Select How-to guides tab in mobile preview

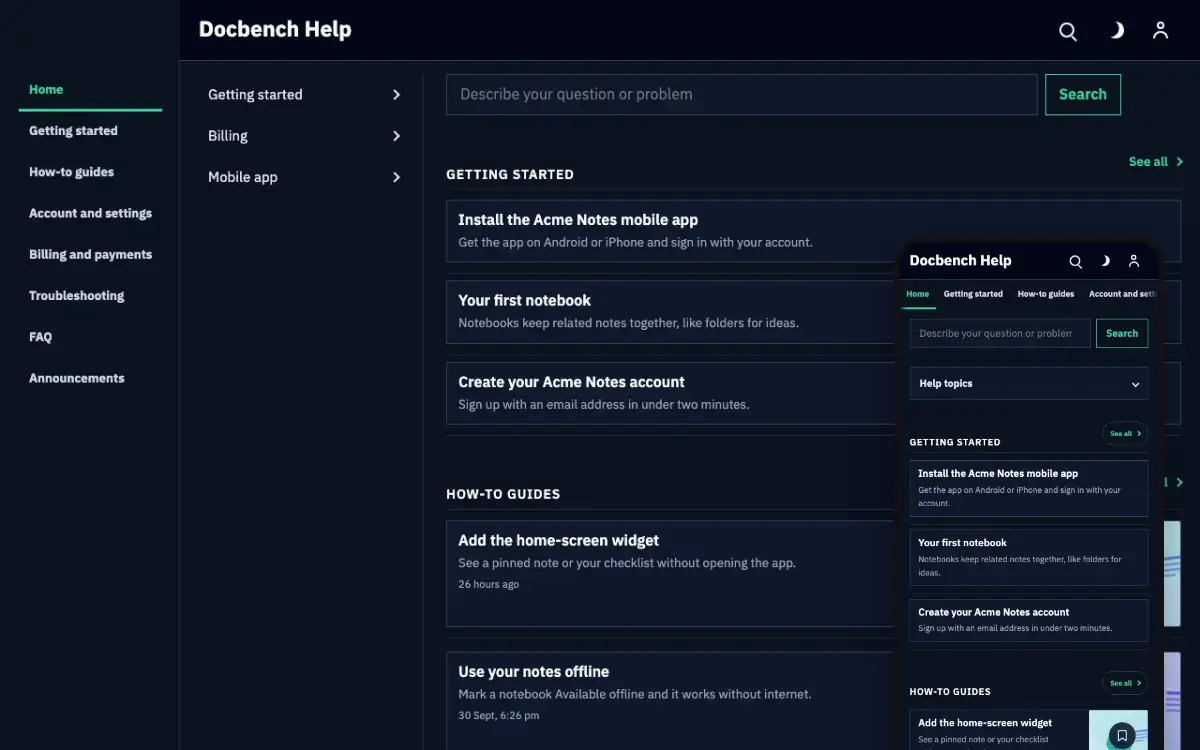click(x=1046, y=294)
